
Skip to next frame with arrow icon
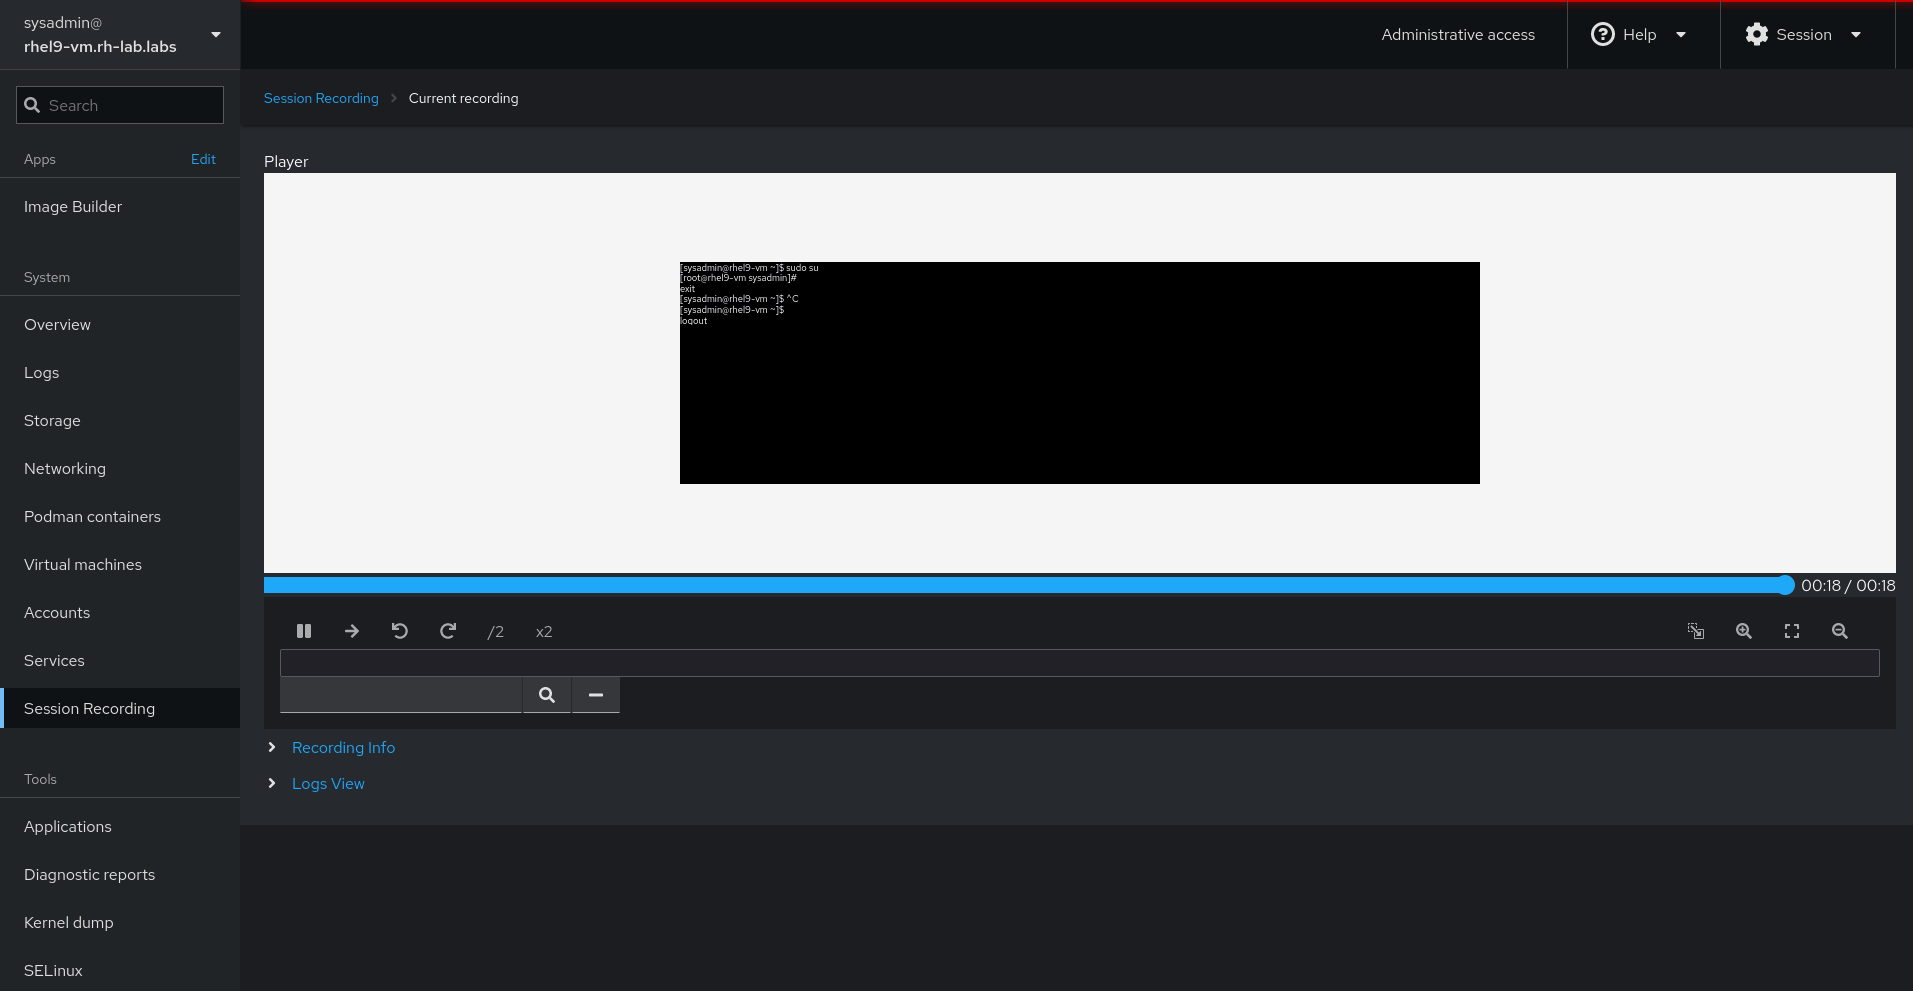coord(352,631)
